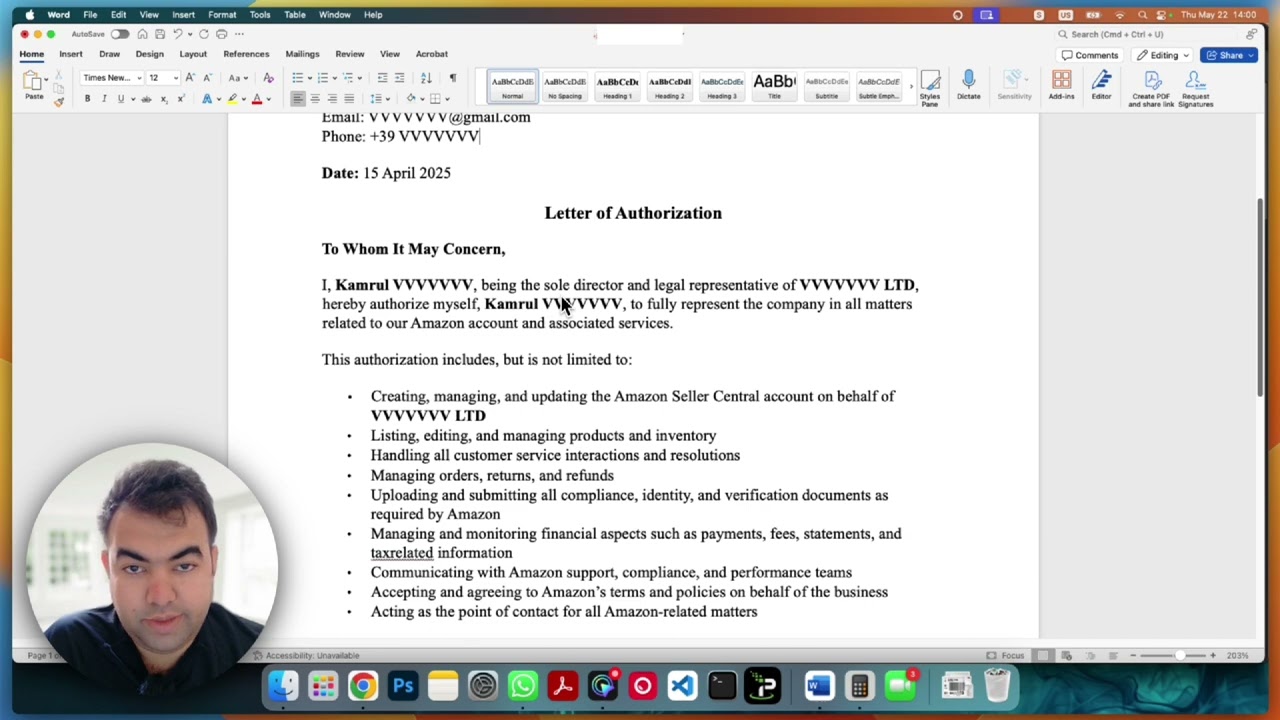Switch to the Insert ribbon tab
1280x720 pixels.
71,54
